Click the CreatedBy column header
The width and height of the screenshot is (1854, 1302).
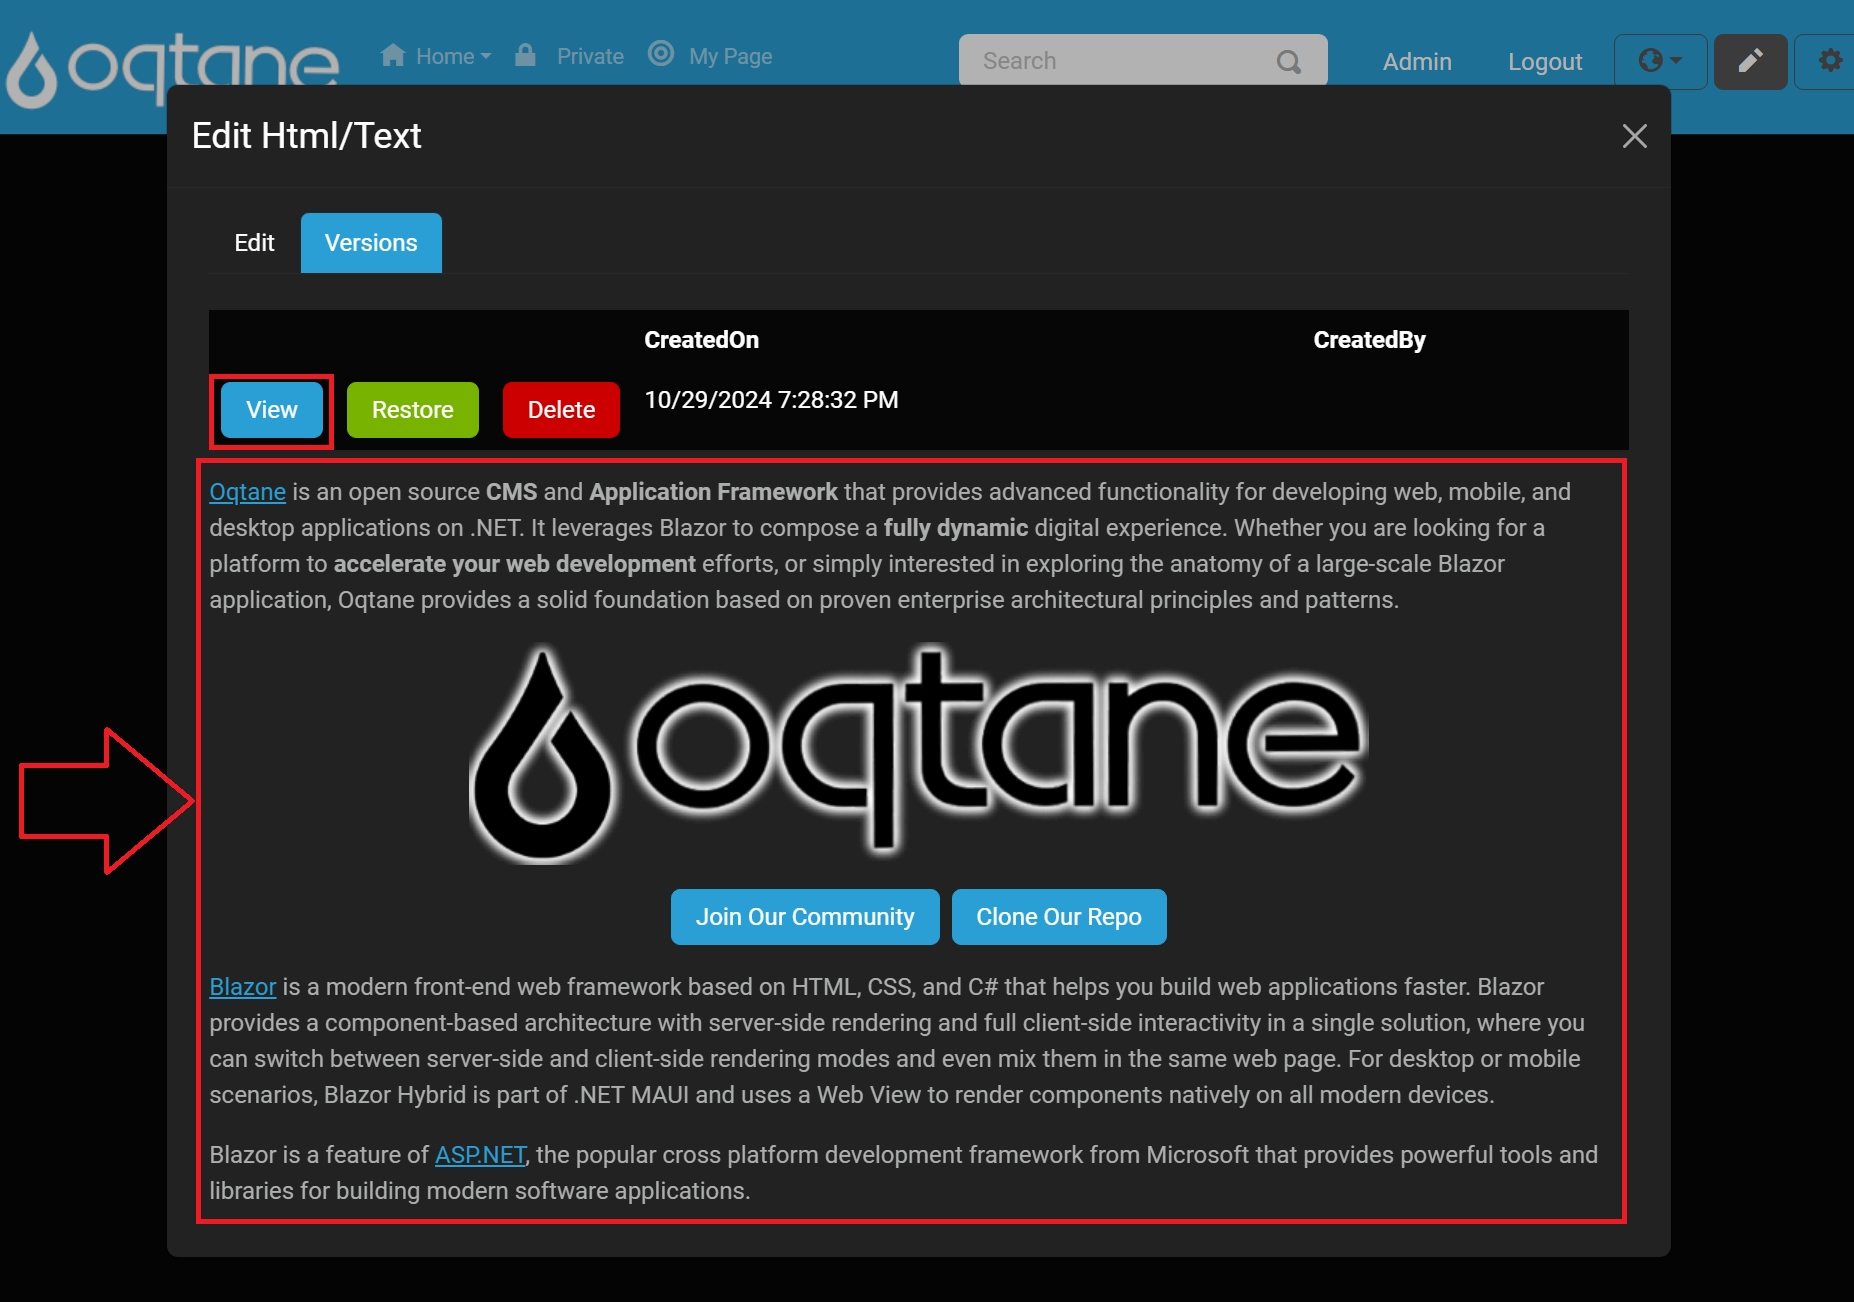(x=1369, y=340)
